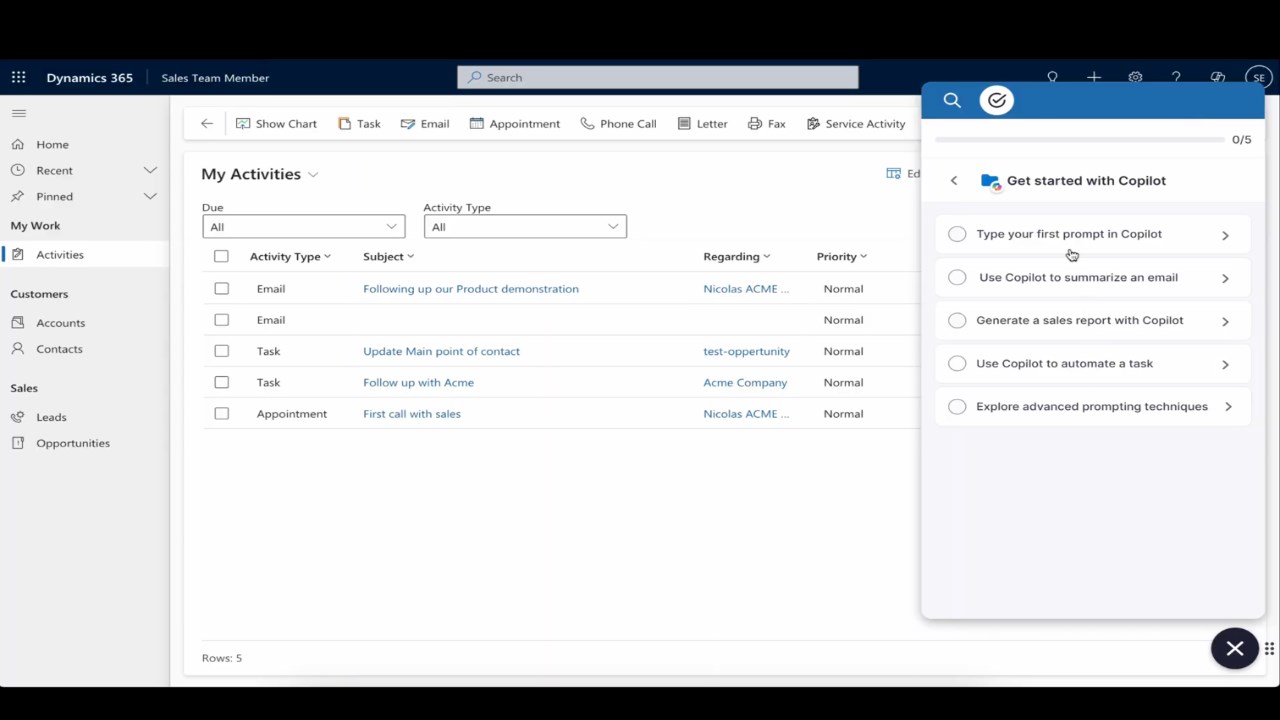Mark Use Copilot to summarize an email circle

957,277
